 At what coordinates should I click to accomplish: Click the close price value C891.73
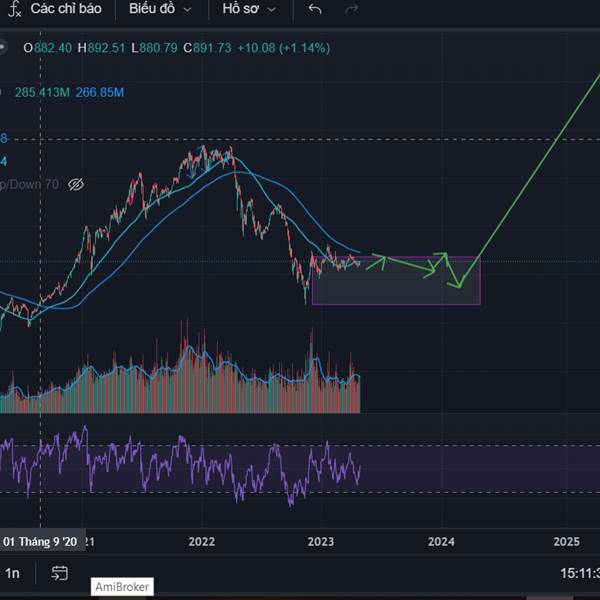click(207, 48)
